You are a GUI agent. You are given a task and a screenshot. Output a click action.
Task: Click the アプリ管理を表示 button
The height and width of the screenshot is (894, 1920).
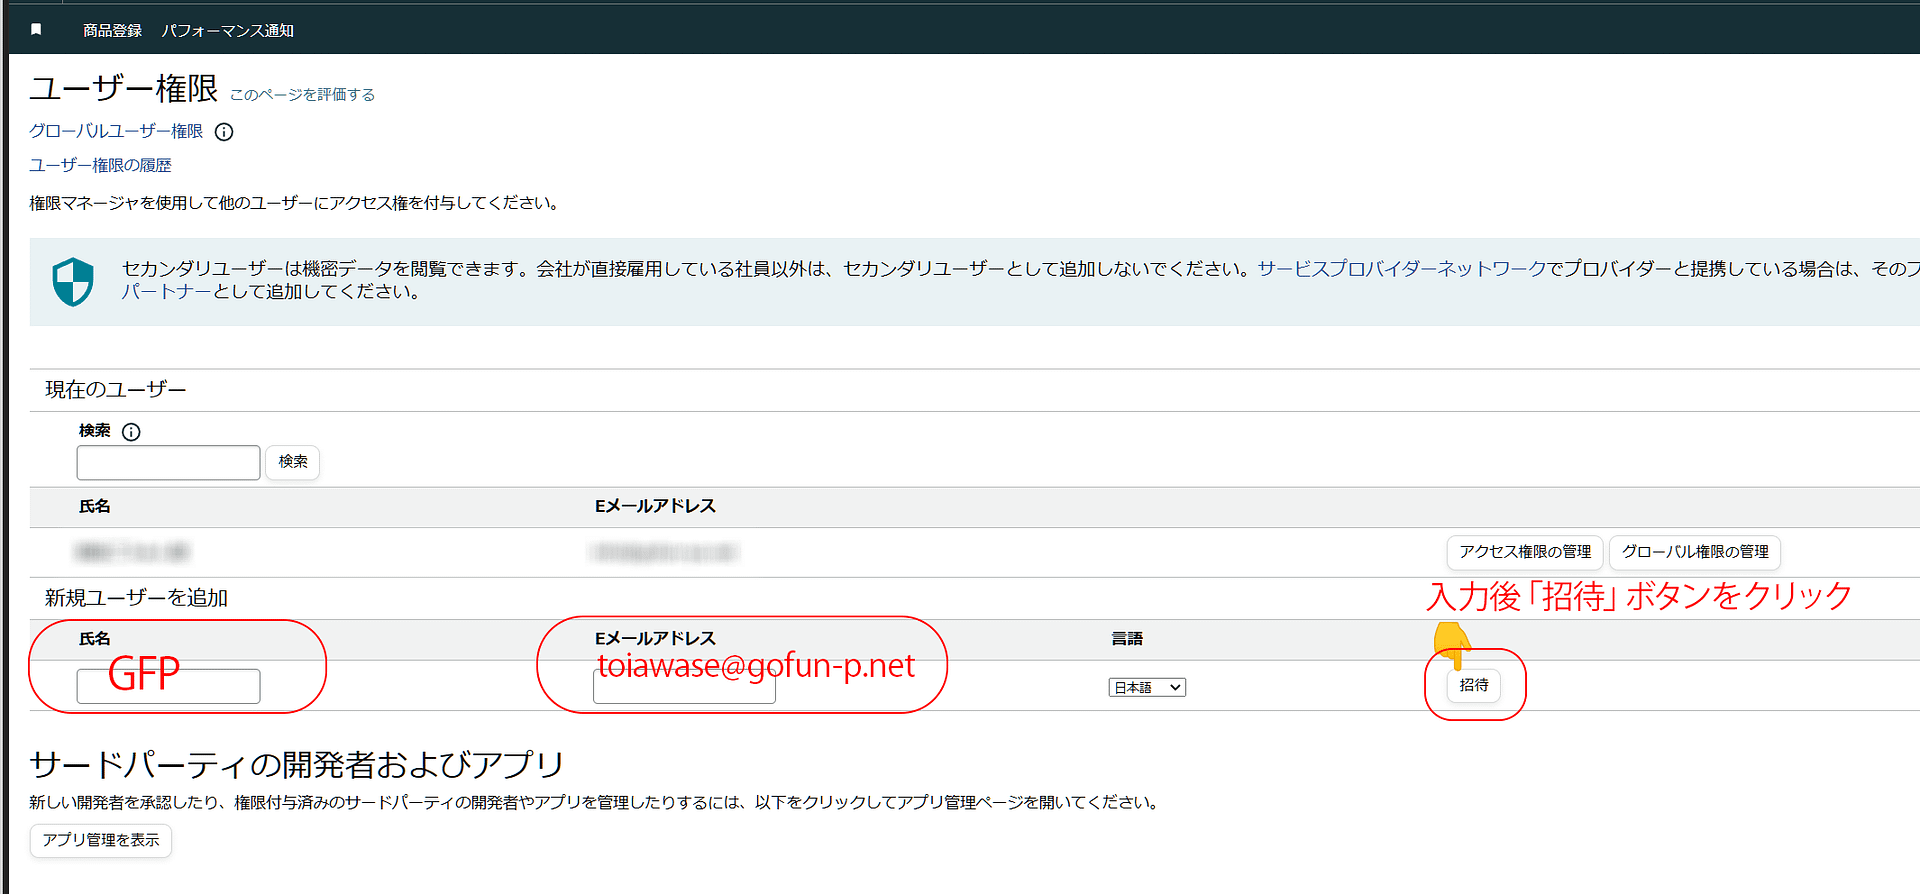coord(101,840)
